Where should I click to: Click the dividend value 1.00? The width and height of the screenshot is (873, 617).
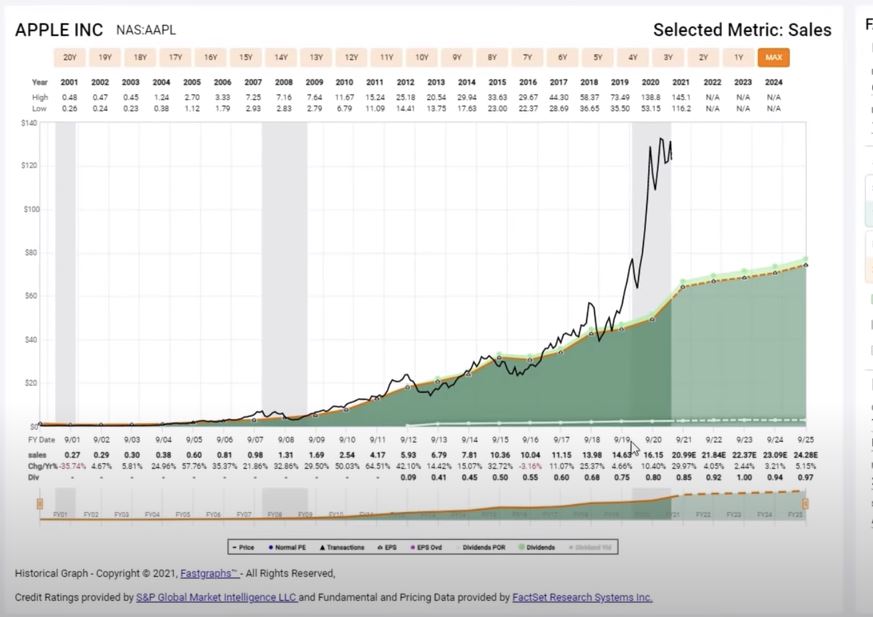[744, 477]
